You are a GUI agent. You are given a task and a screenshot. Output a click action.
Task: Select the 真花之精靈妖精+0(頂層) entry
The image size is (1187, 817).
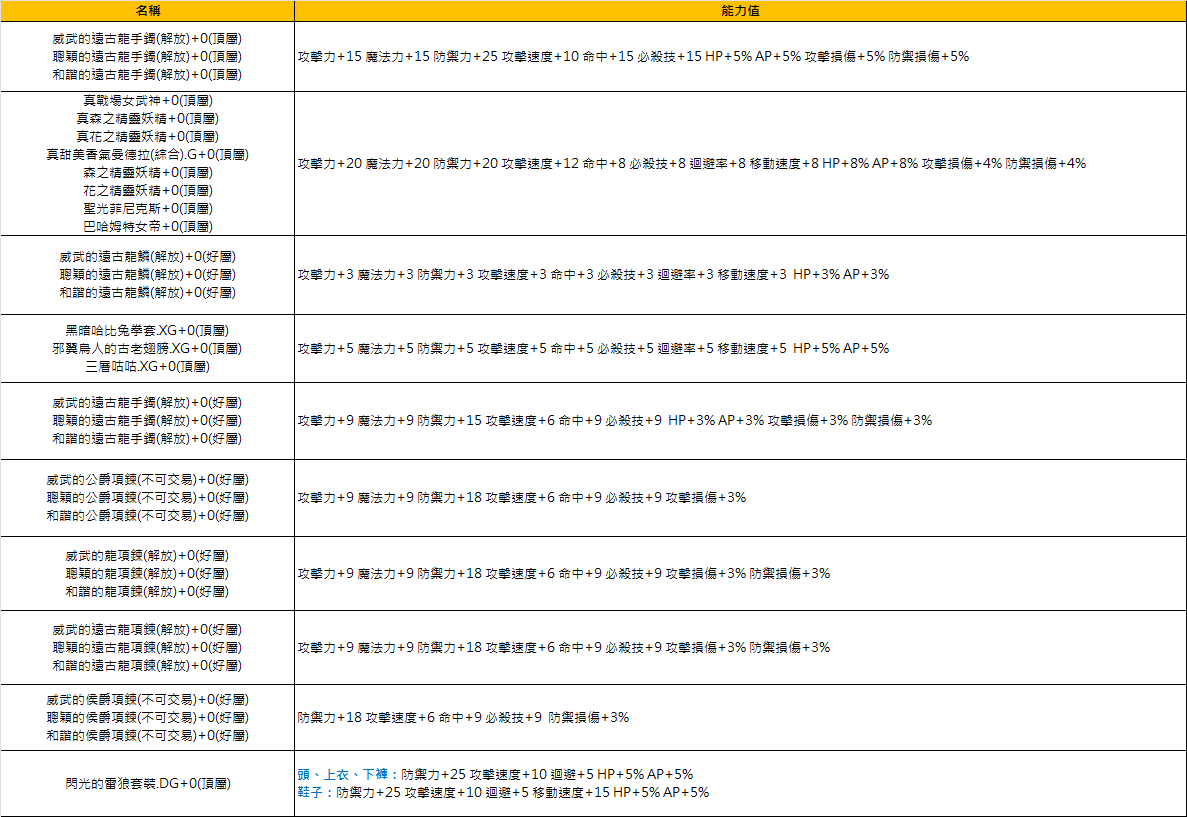tap(148, 137)
